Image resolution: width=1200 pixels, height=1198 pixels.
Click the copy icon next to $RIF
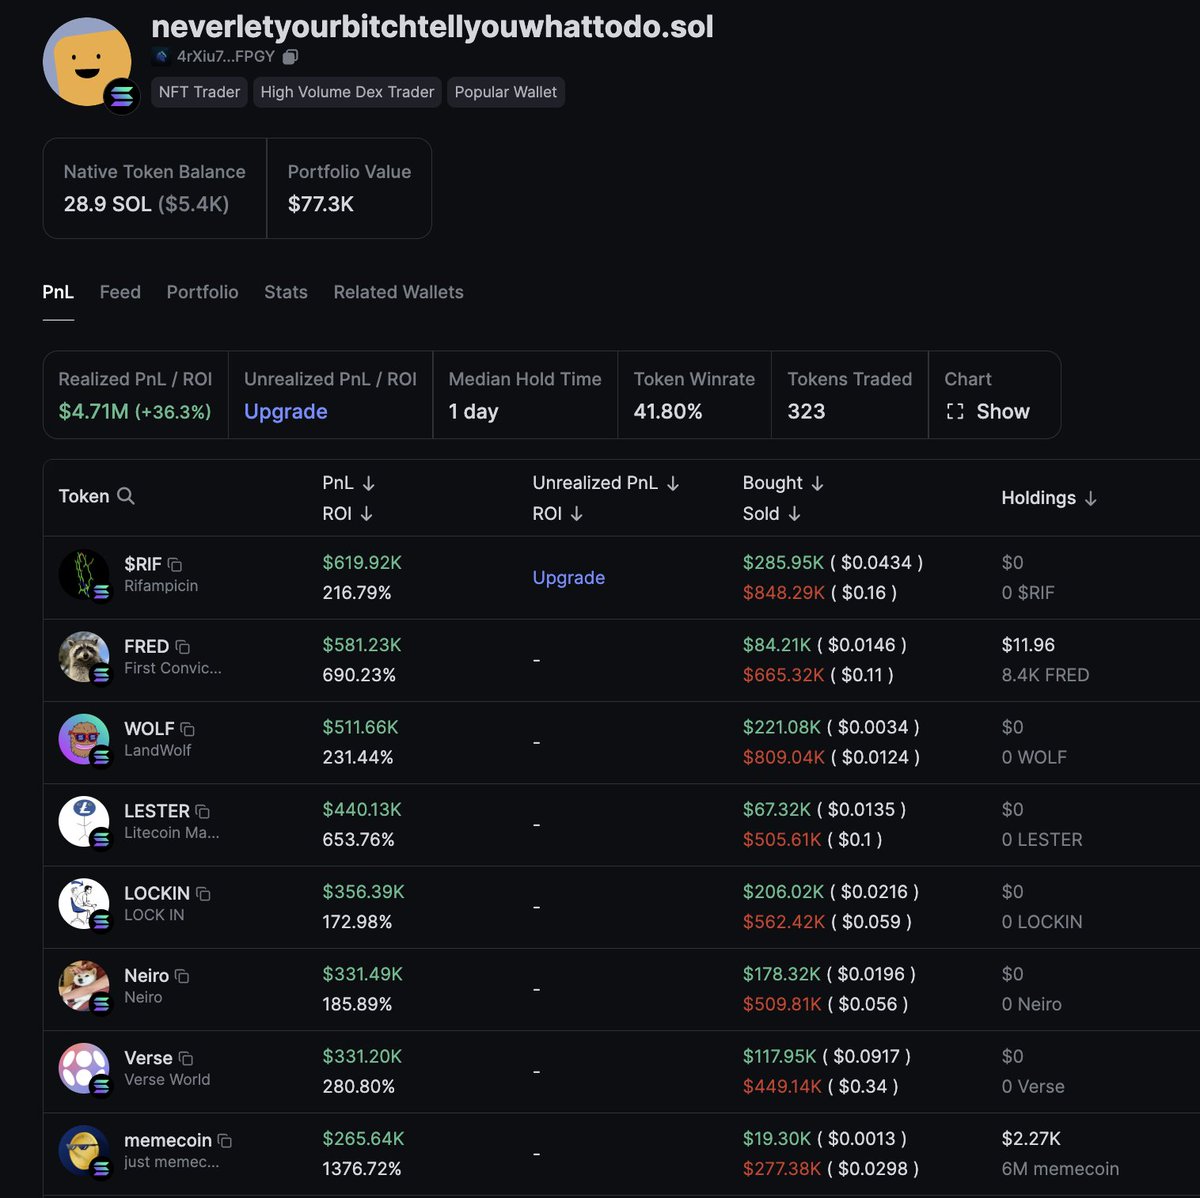(173, 563)
